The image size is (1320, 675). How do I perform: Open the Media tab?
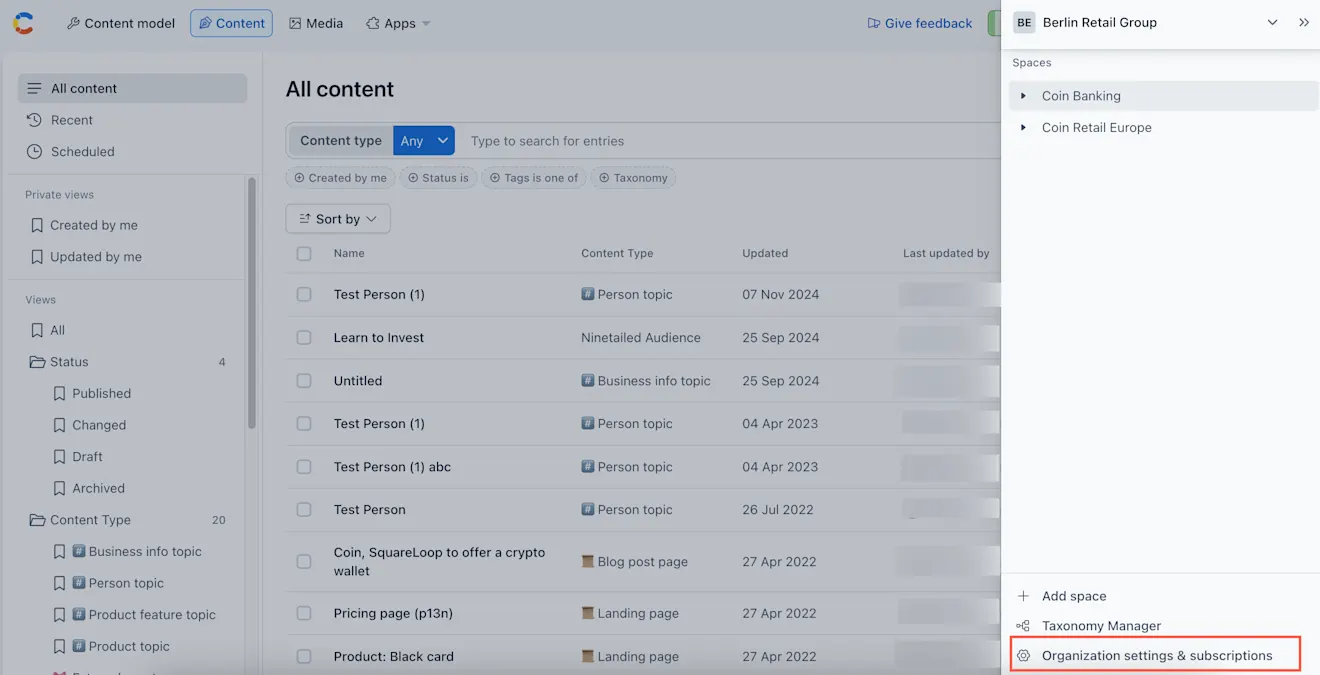[x=316, y=23]
